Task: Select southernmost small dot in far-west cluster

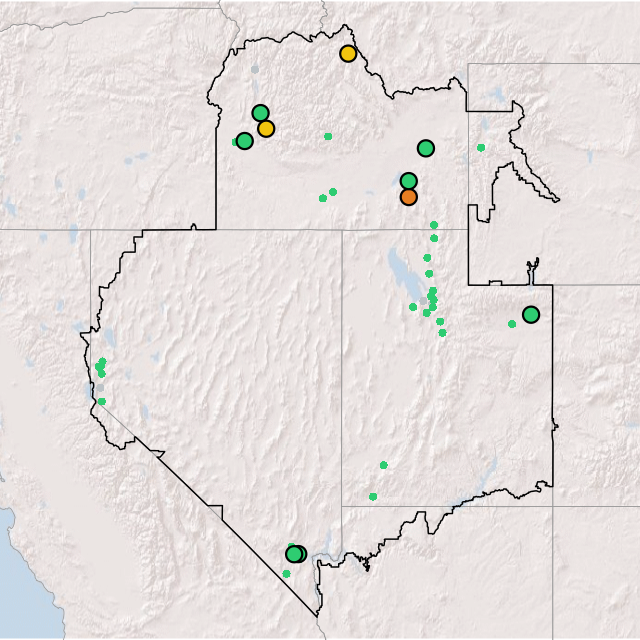Action: click(x=101, y=401)
